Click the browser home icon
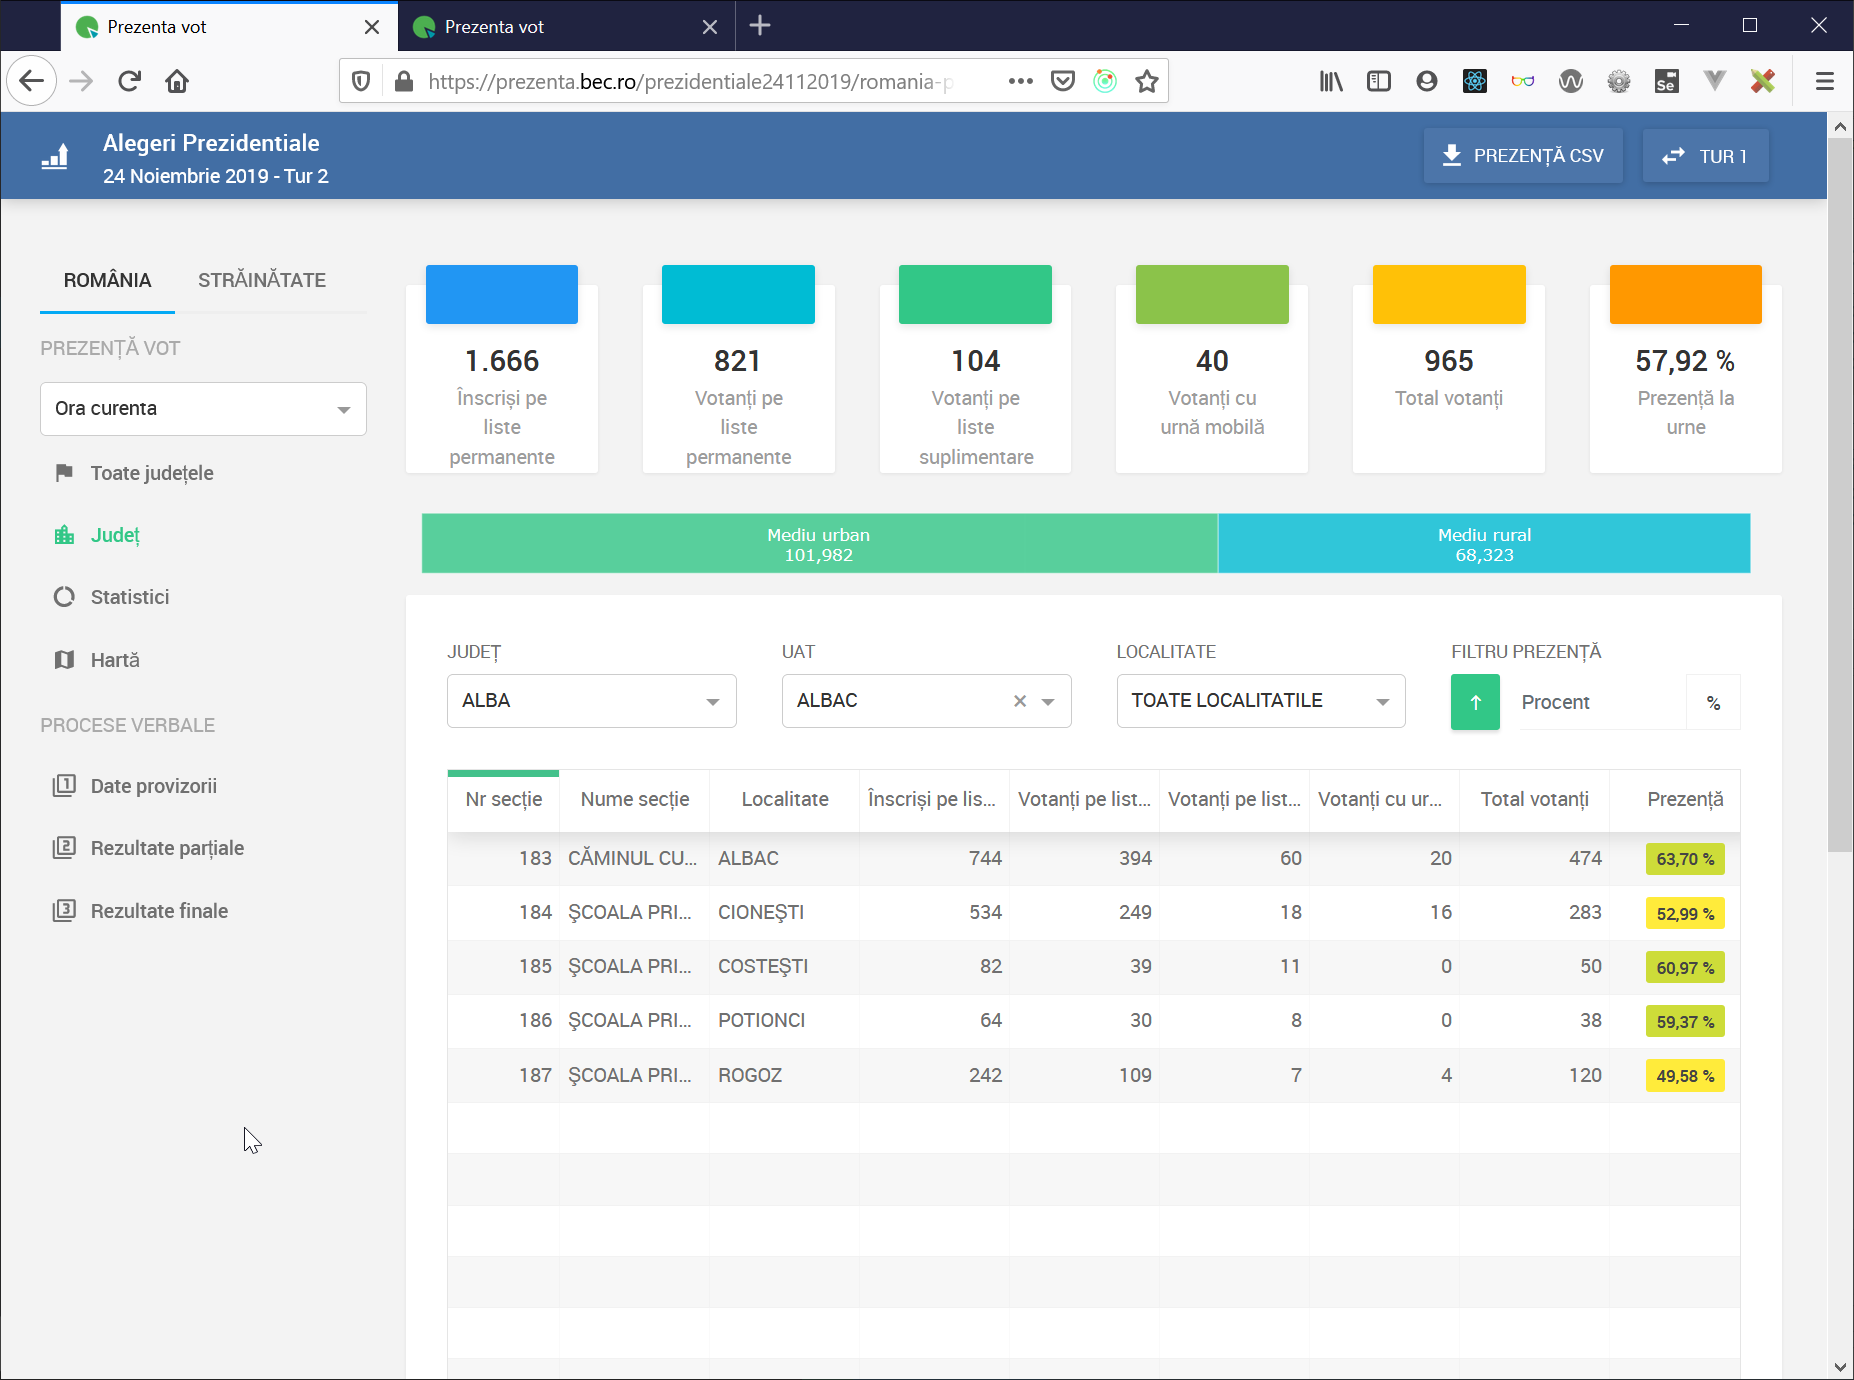This screenshot has height=1380, width=1854. [177, 81]
